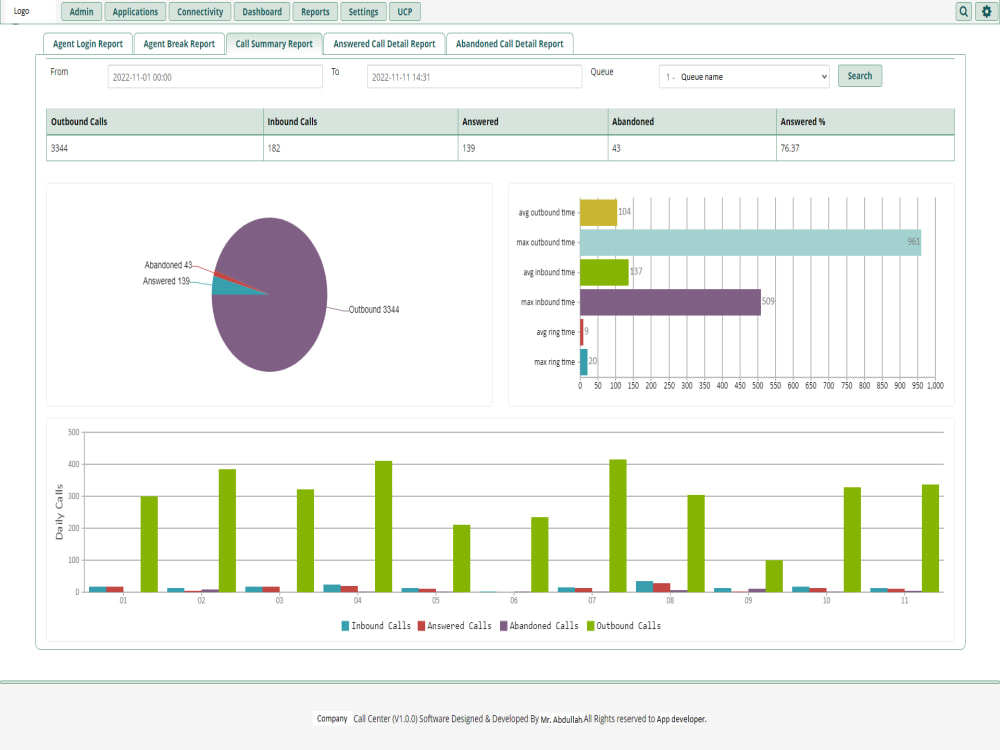Image resolution: width=1000 pixels, height=750 pixels.
Task: Click the Search button to run the report
Action: point(859,76)
